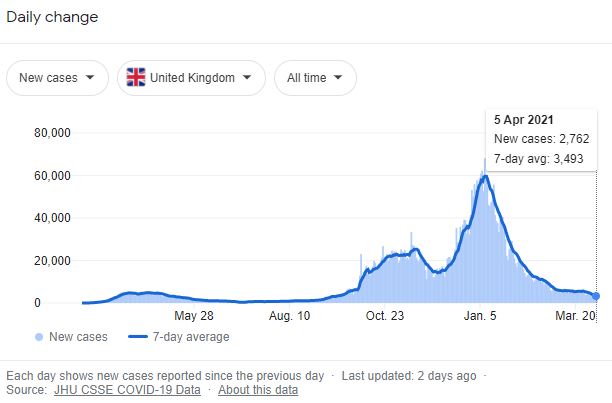Click the Daily change heading
Viewport: 612px width, 403px height.
pos(56,18)
